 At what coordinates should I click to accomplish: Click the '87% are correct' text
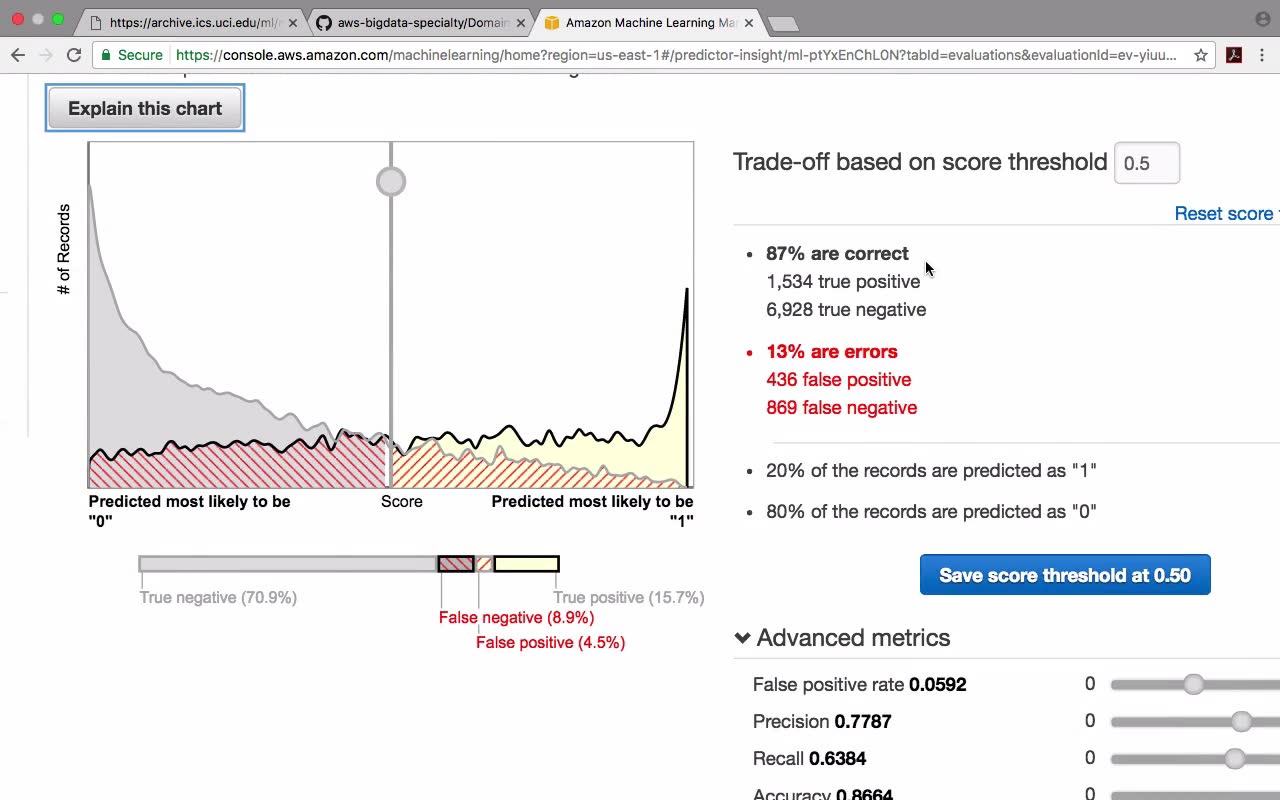[x=837, y=253]
